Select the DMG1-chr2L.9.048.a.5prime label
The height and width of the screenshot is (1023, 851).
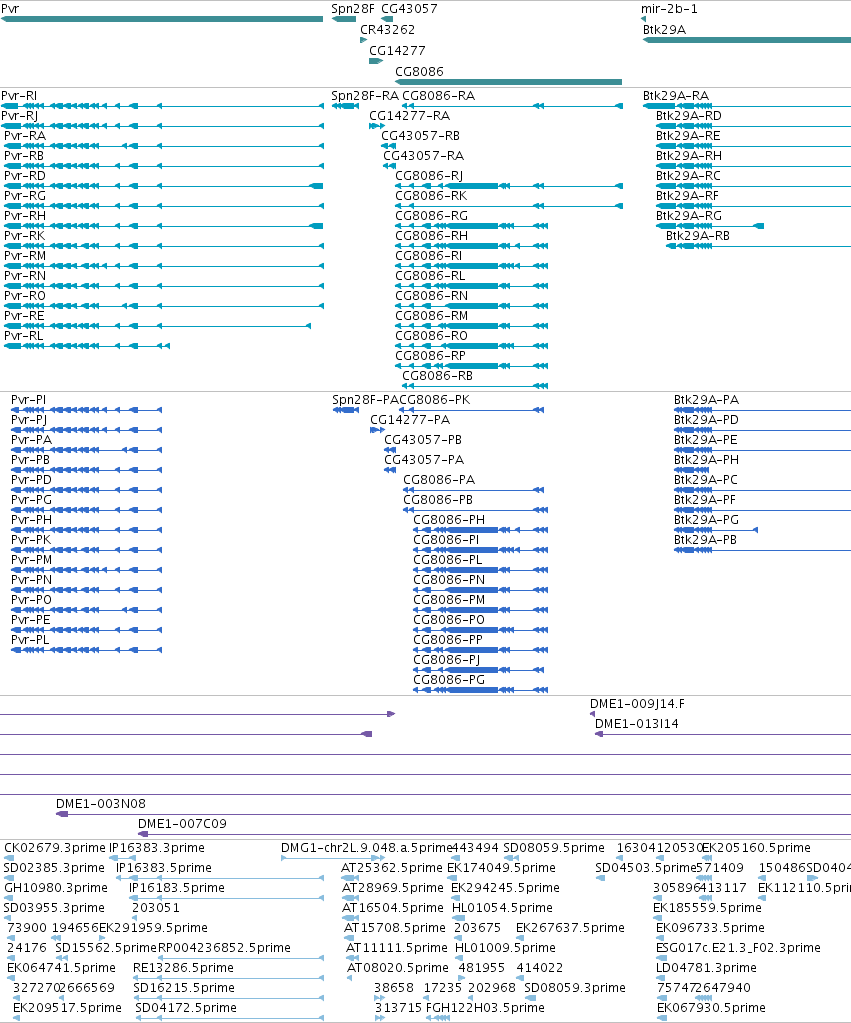click(x=366, y=848)
